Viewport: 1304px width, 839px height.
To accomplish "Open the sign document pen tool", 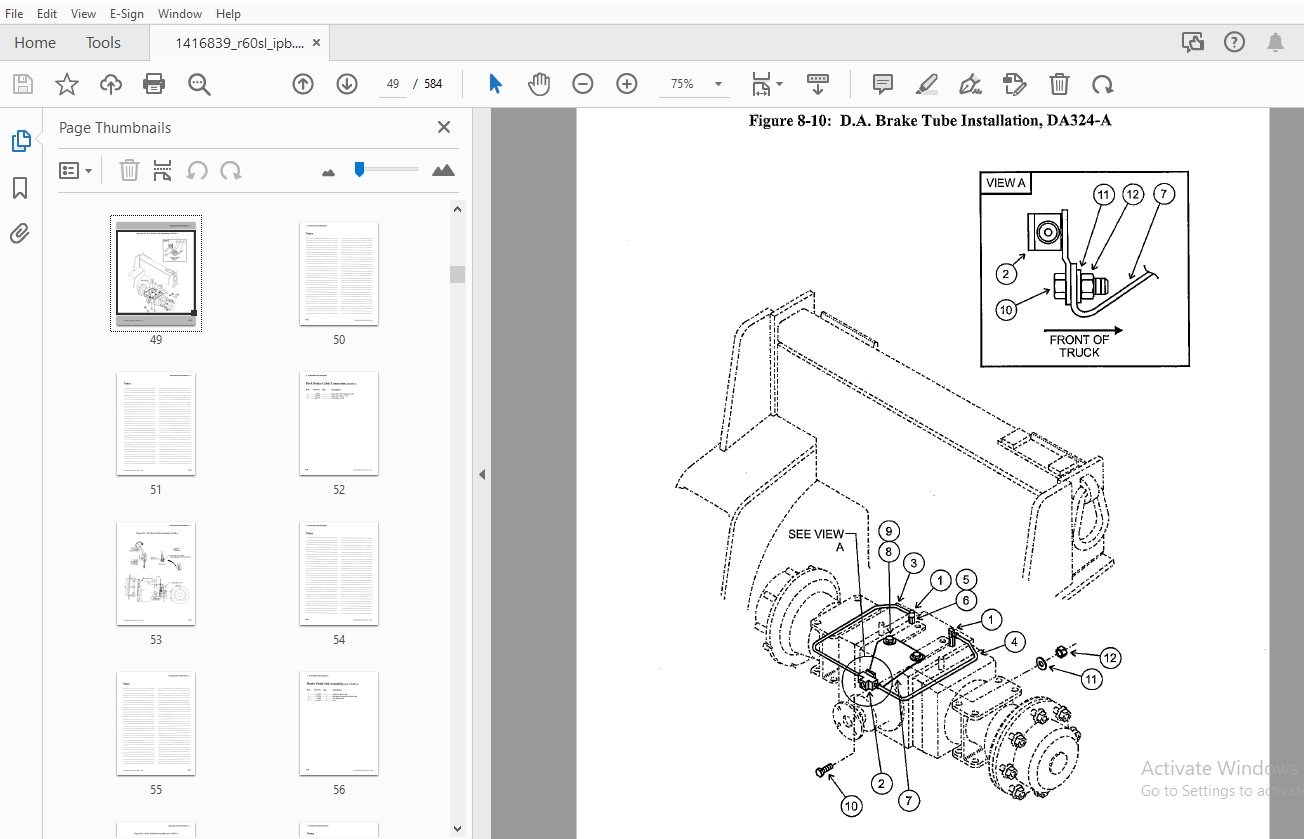I will [x=970, y=84].
